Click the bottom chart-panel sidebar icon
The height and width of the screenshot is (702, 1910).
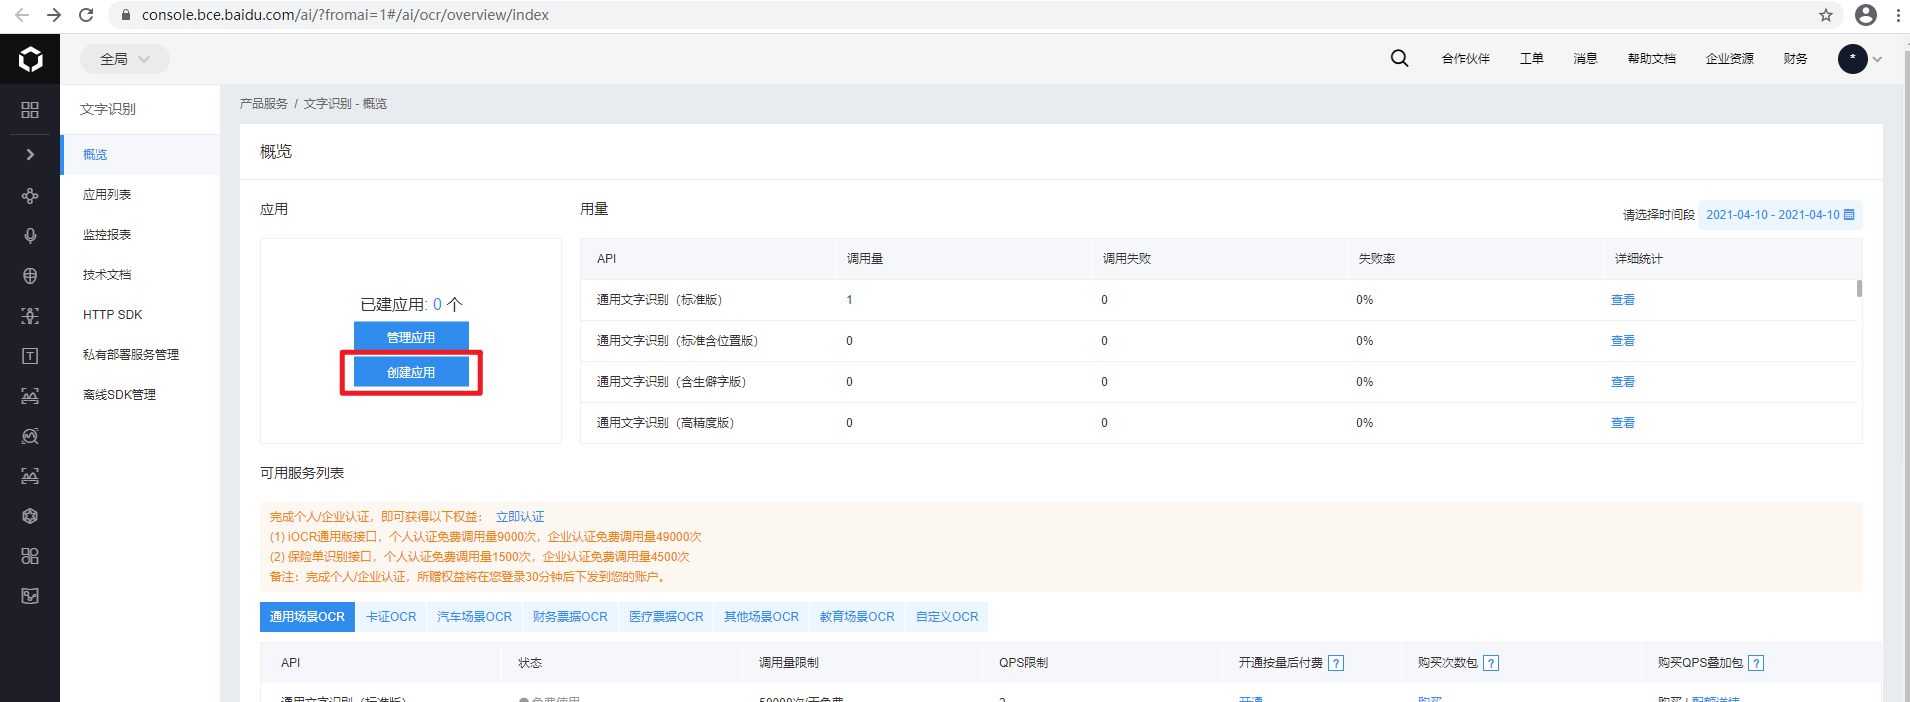(x=30, y=596)
